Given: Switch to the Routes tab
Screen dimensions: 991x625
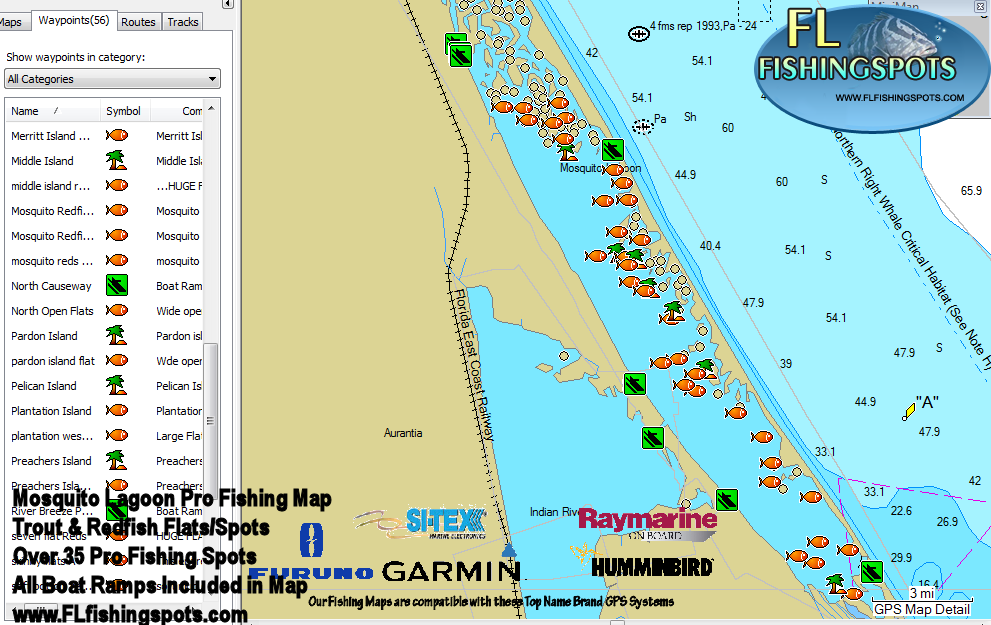Looking at the screenshot, I should tap(138, 21).
